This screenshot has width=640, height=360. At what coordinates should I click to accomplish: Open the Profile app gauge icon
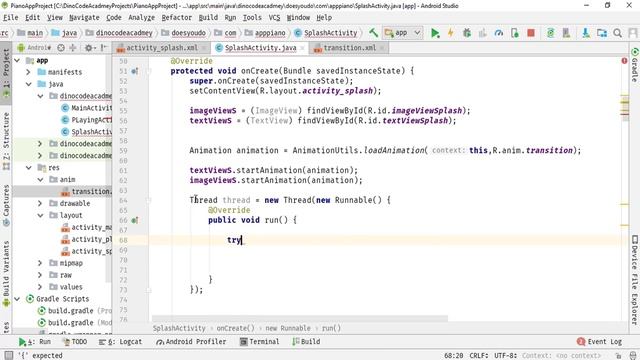coord(498,33)
